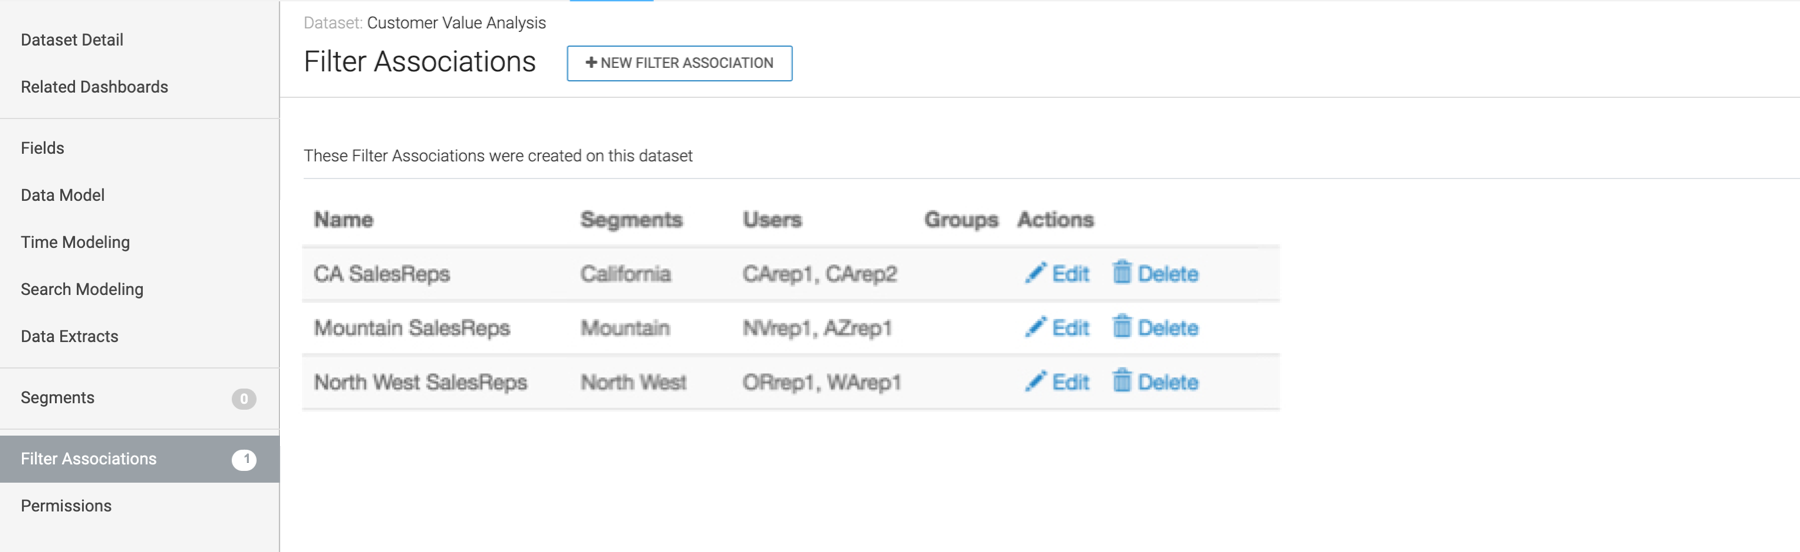Open the Fields section
Image resolution: width=1800 pixels, height=552 pixels.
pos(42,148)
